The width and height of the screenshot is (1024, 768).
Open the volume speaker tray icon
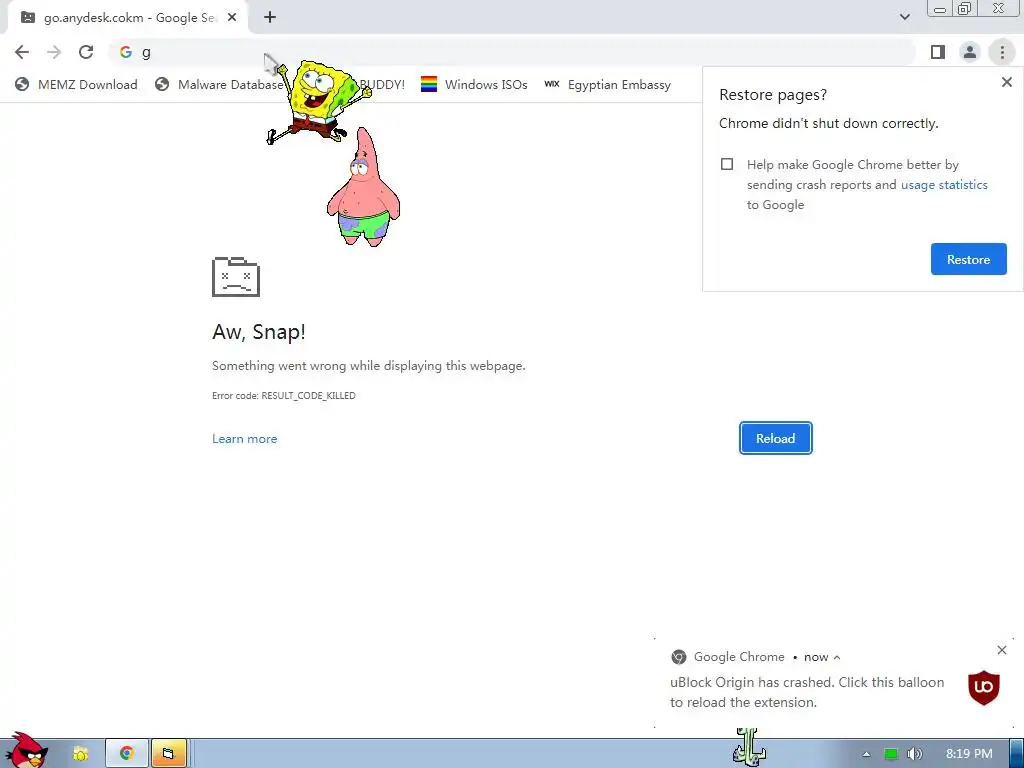tap(915, 754)
